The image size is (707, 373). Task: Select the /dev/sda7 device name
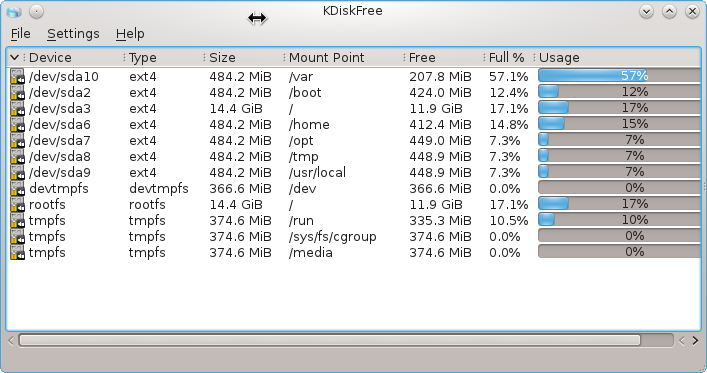60,141
